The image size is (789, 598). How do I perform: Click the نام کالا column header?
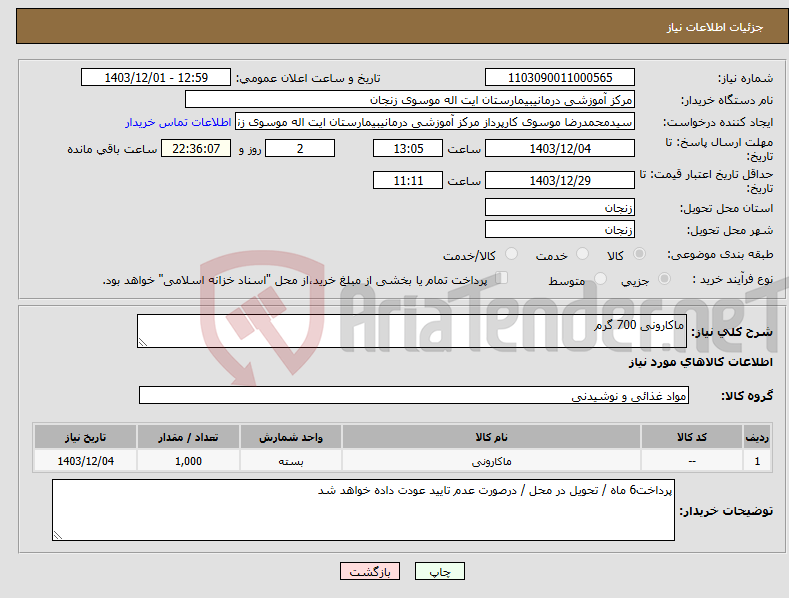pos(491,437)
